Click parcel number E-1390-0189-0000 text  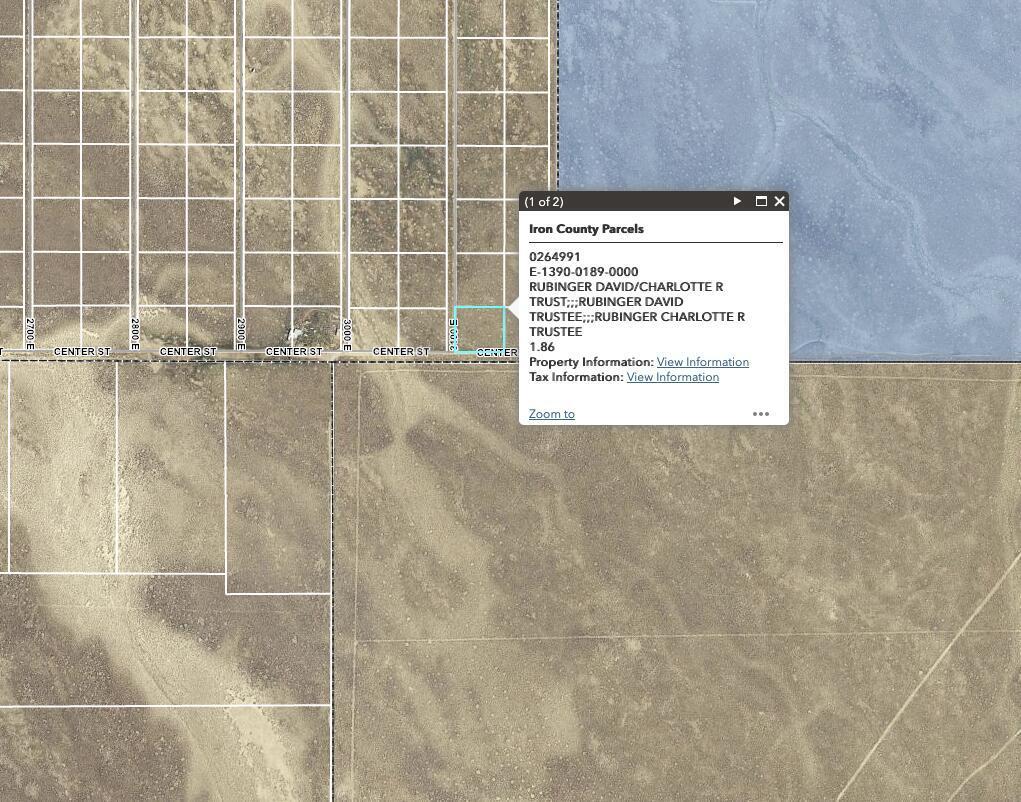coord(583,272)
